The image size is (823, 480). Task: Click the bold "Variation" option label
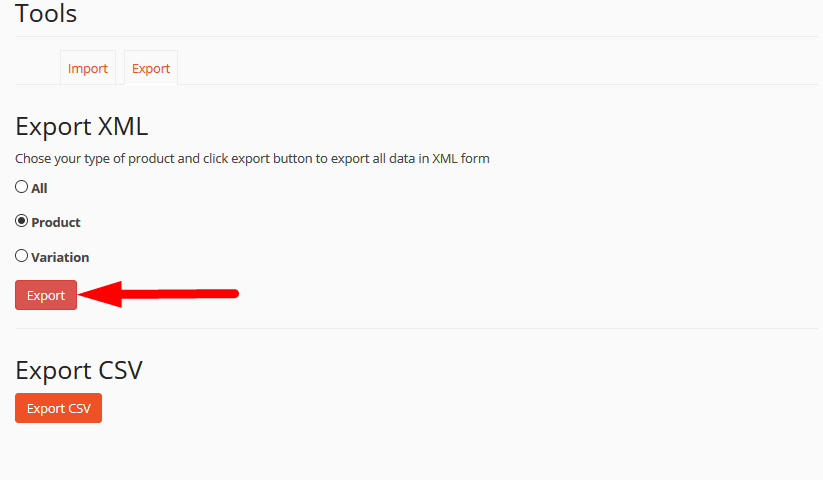click(60, 257)
